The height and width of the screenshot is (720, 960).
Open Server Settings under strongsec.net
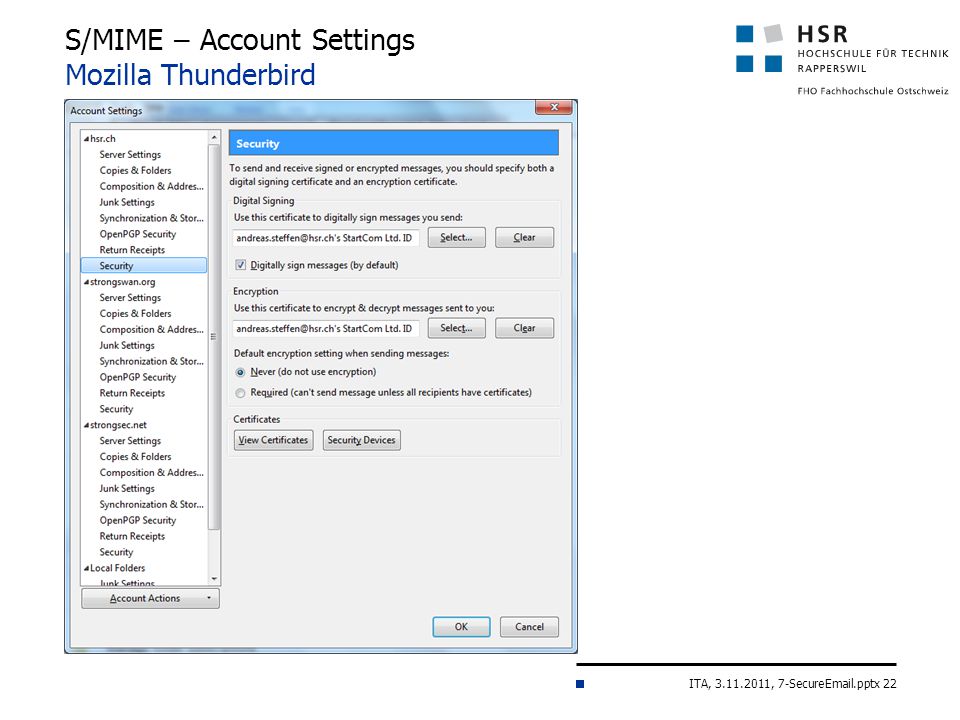pyautogui.click(x=130, y=441)
